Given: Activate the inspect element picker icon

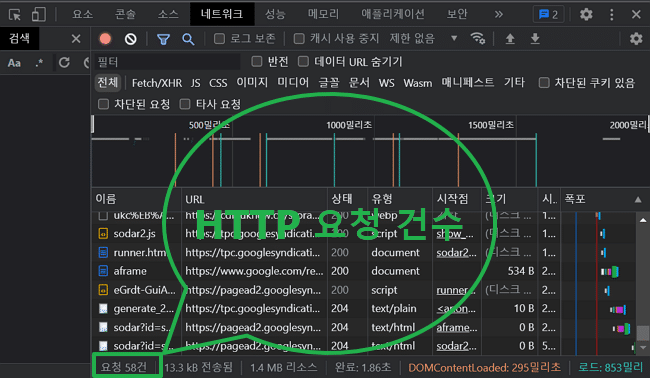Looking at the screenshot, I should [15, 15].
